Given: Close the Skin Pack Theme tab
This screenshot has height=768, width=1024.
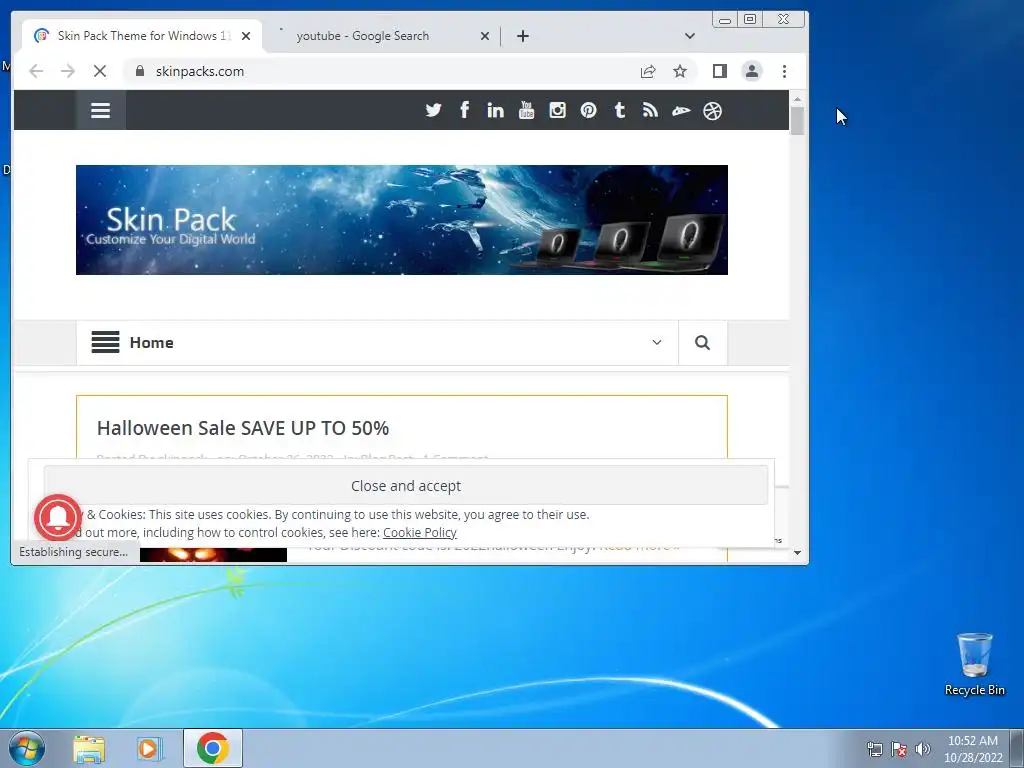Looking at the screenshot, I should (x=246, y=36).
